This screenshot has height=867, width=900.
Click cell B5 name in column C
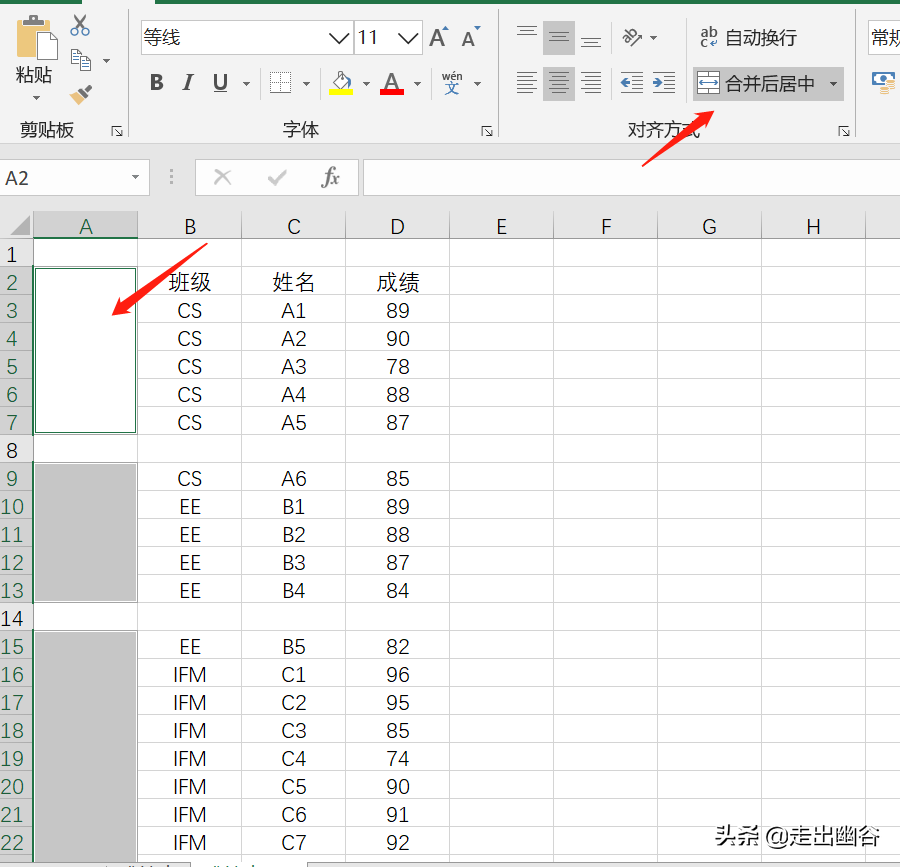point(294,647)
